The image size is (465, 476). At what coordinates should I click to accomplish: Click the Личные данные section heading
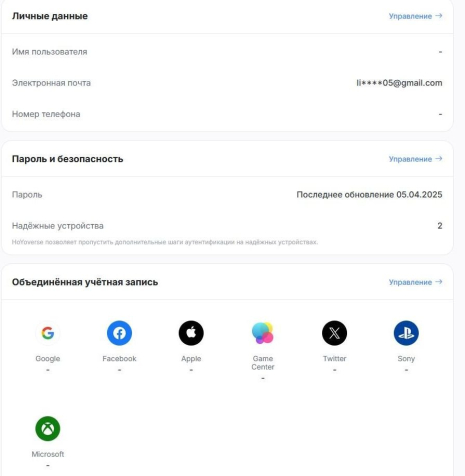coord(50,16)
